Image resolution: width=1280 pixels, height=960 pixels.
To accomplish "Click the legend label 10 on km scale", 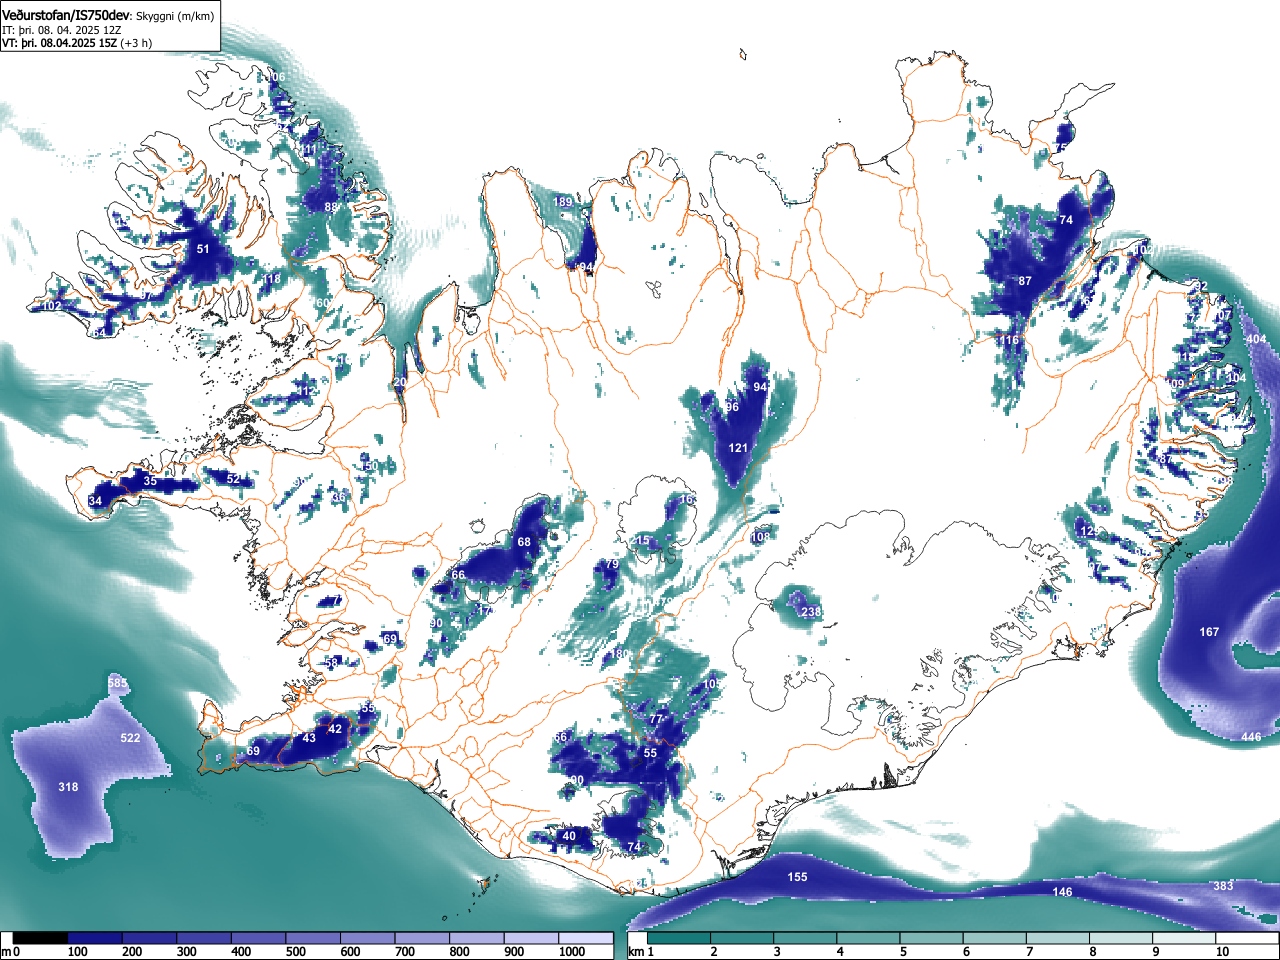I will click(x=1222, y=952).
